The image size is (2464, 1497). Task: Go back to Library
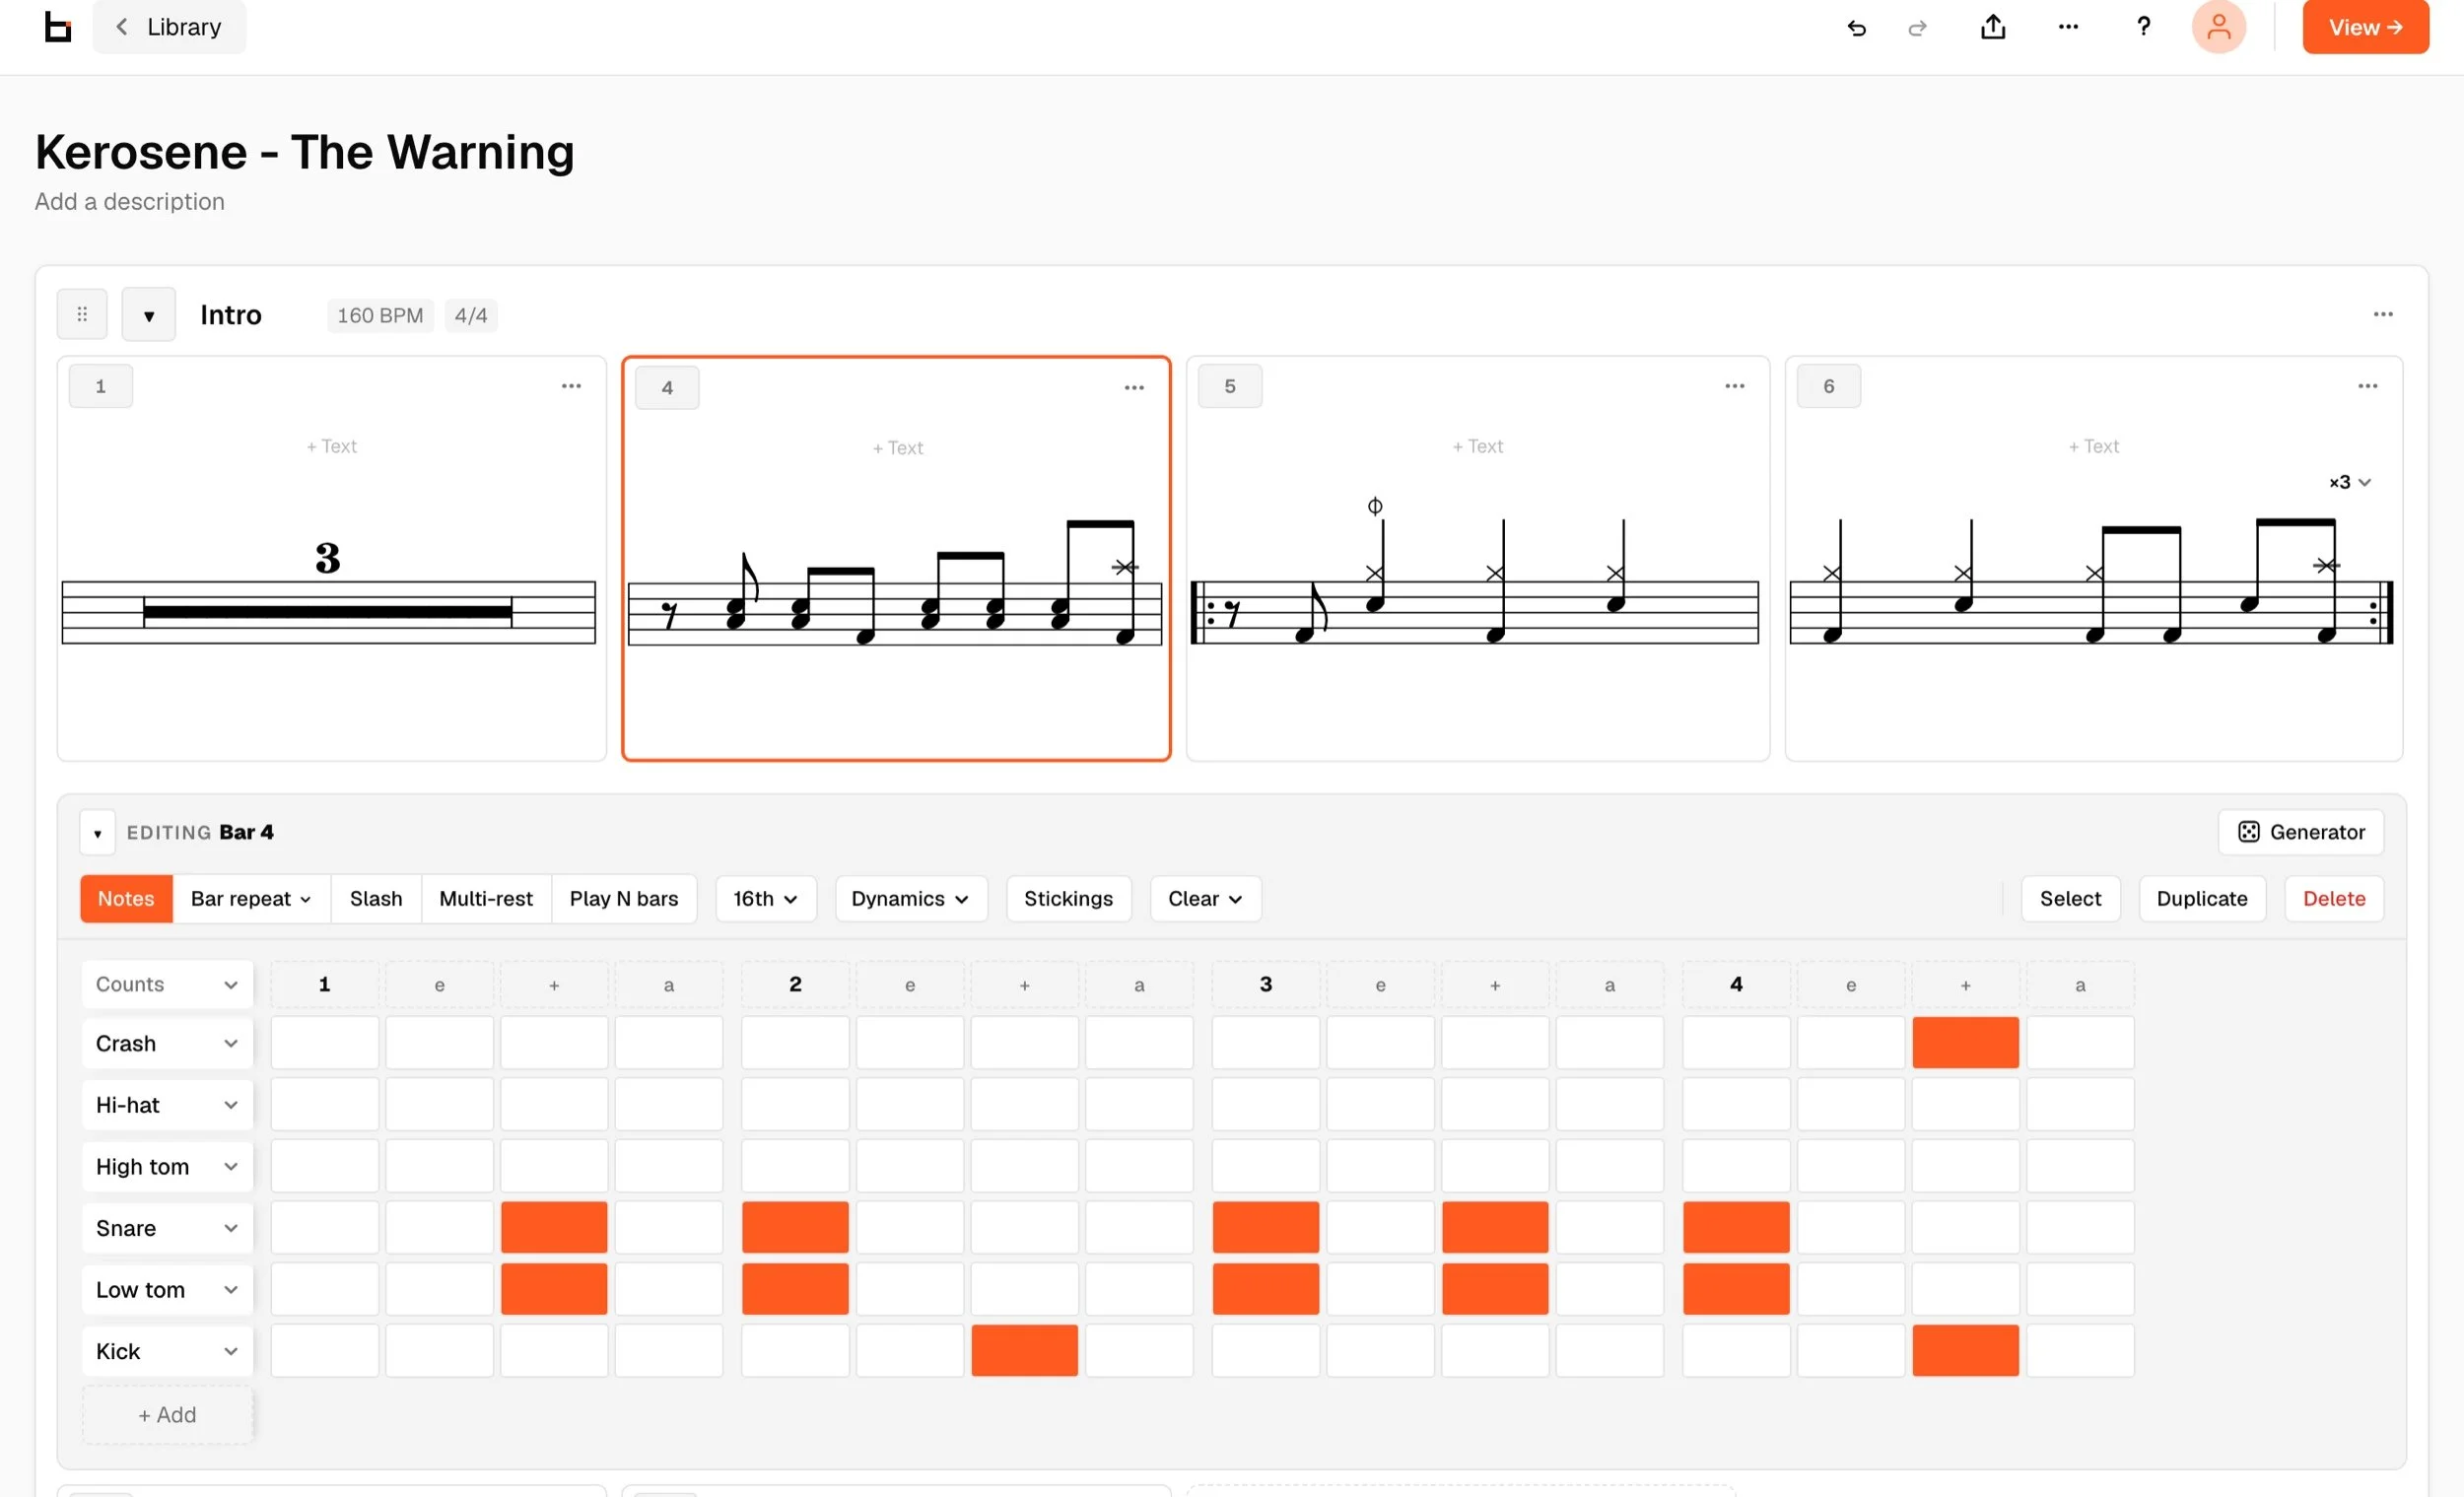[x=169, y=27]
